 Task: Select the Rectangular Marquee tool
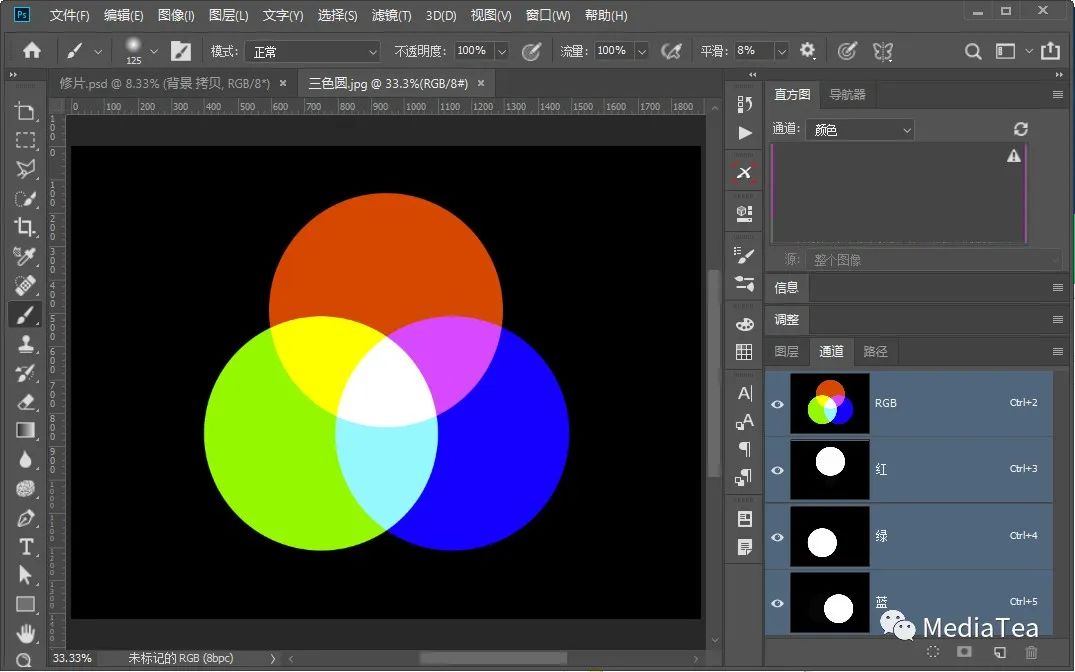tap(25, 141)
